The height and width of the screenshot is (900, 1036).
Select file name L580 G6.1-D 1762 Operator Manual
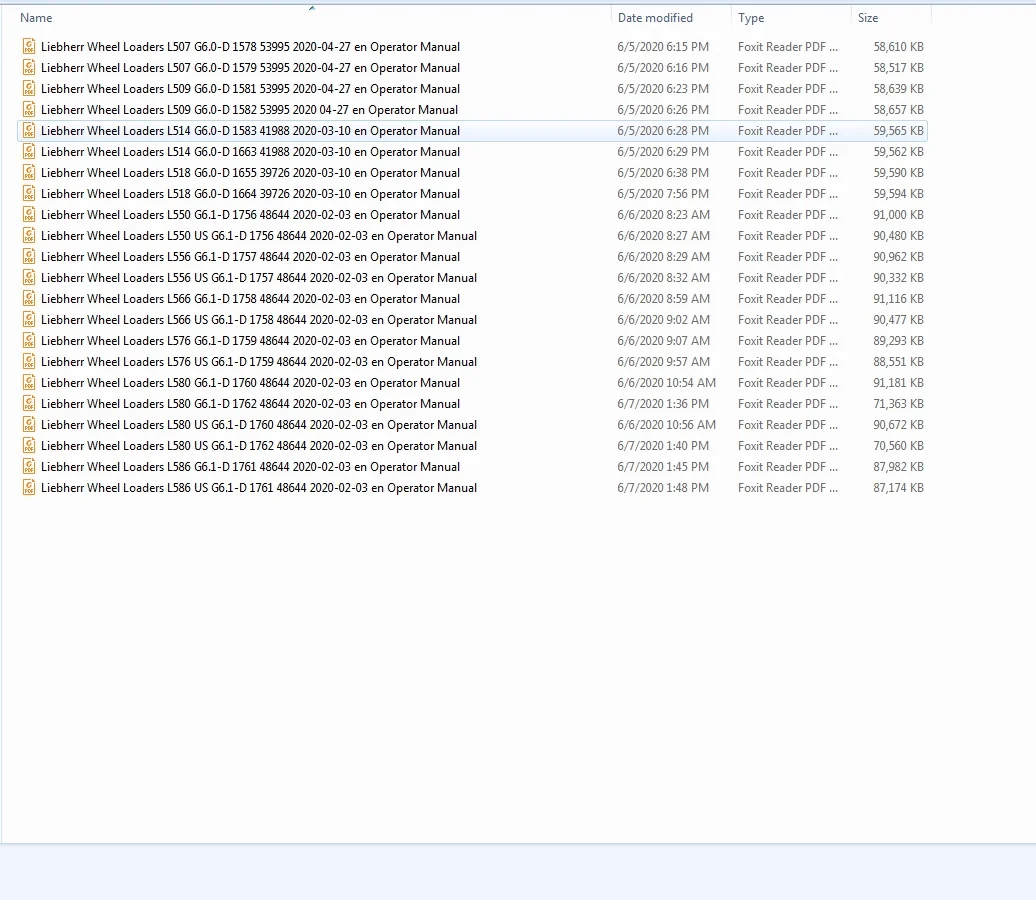pos(250,404)
